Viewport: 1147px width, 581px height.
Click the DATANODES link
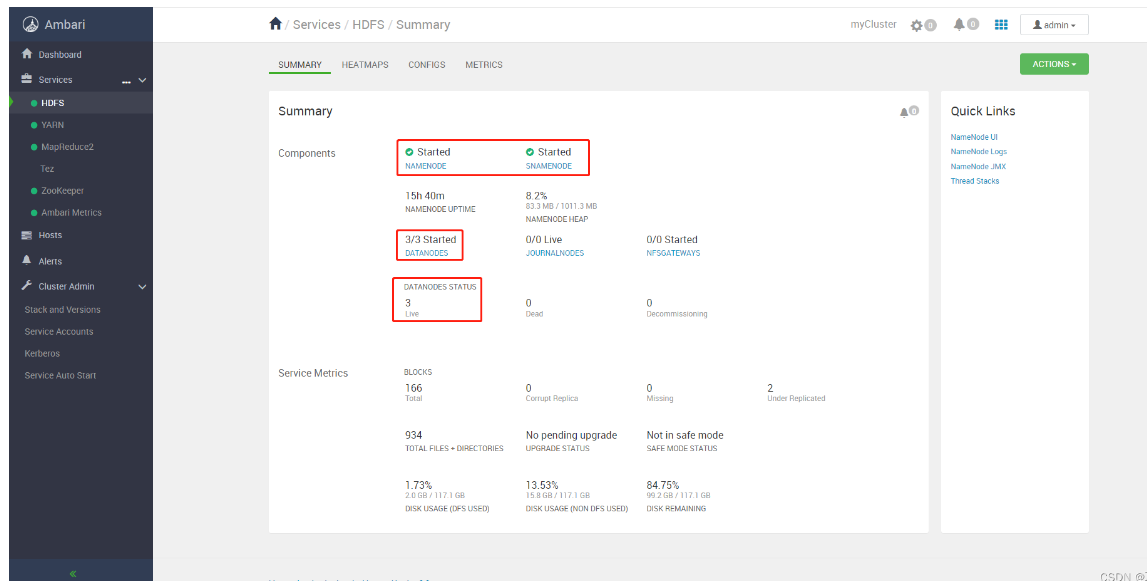[427, 253]
